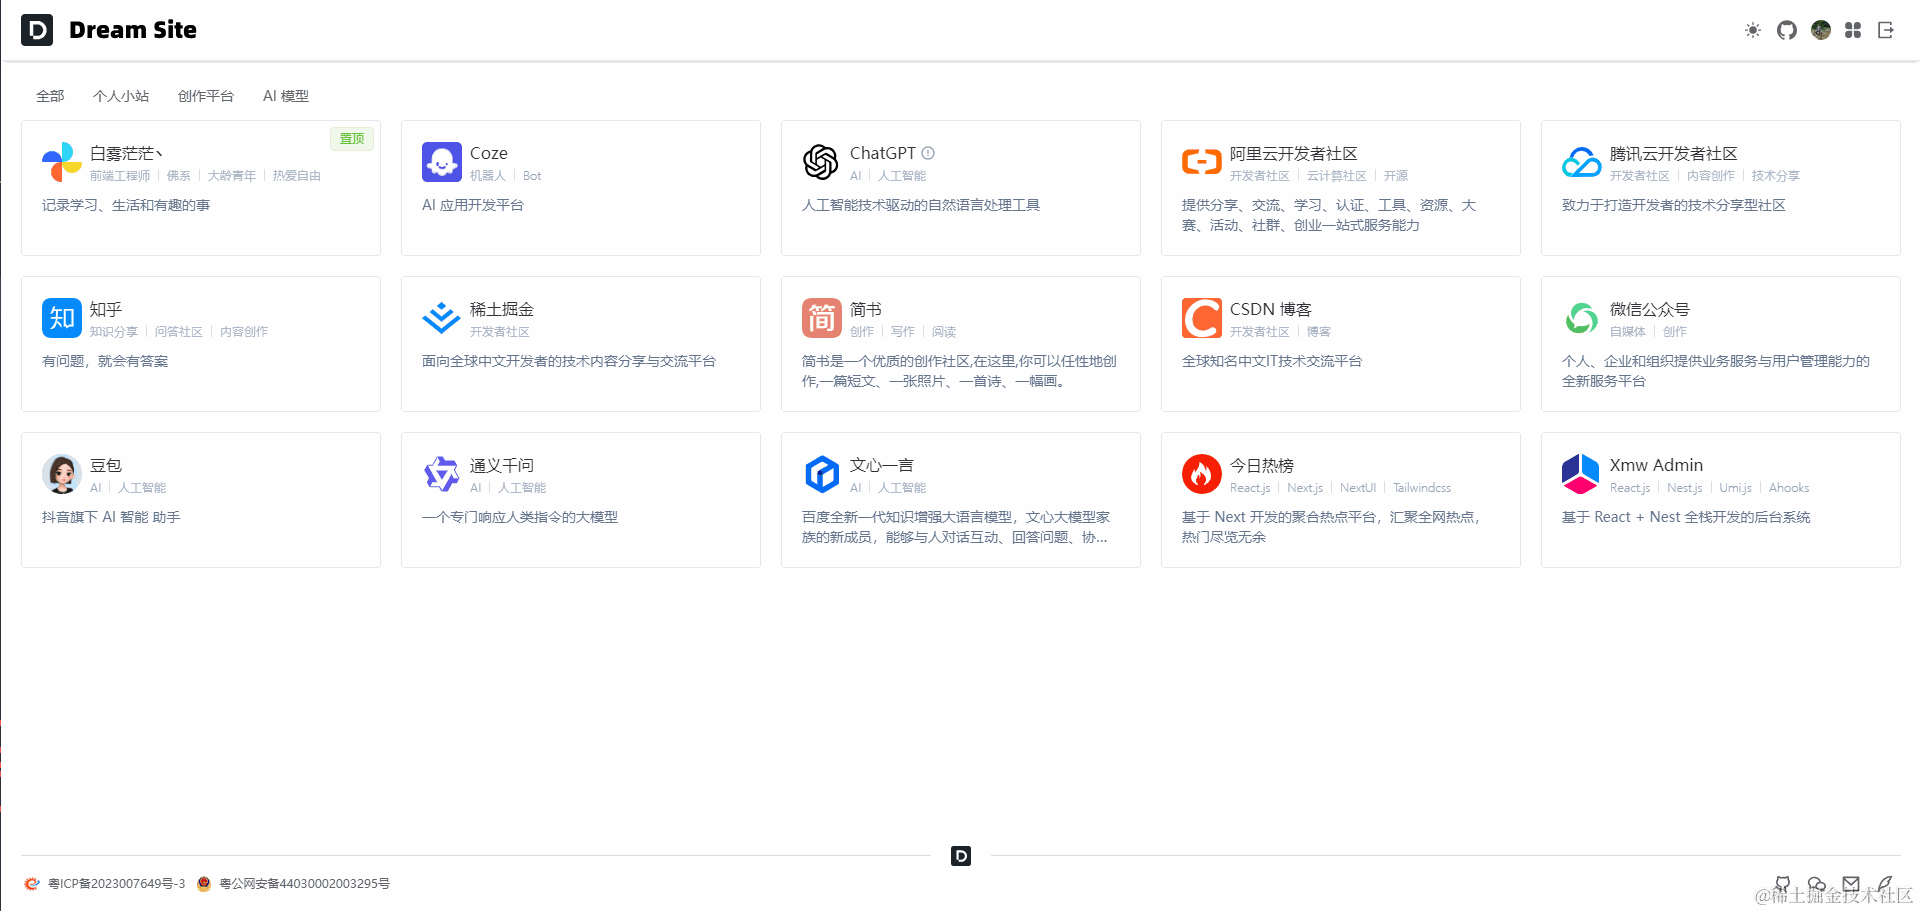
Task: Click '全球知名中文IT技术交流平台' description
Action: coord(1272,361)
